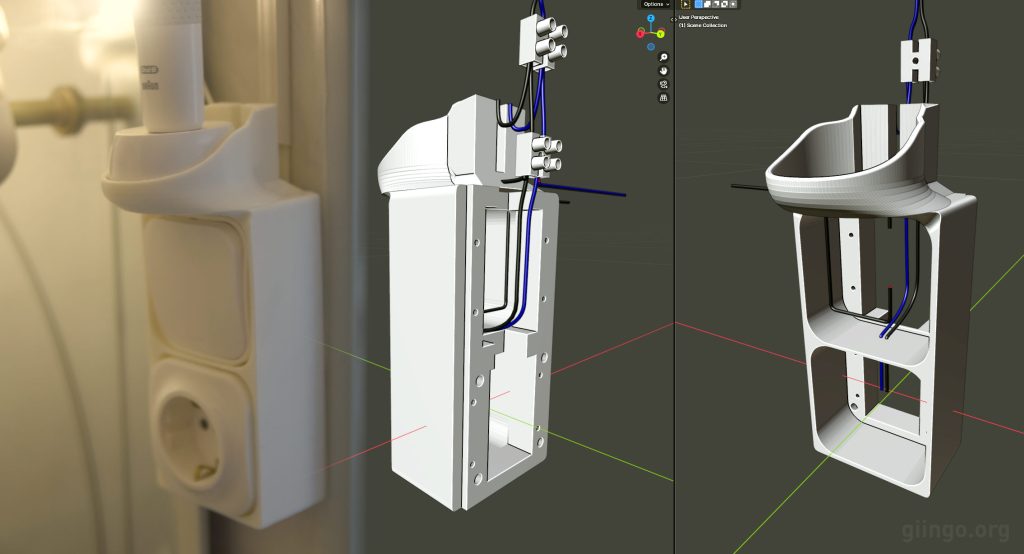Viewport: 1024px width, 554px height.
Task: Click the blue Z axis on navigation gizmo
Action: [x=651, y=18]
